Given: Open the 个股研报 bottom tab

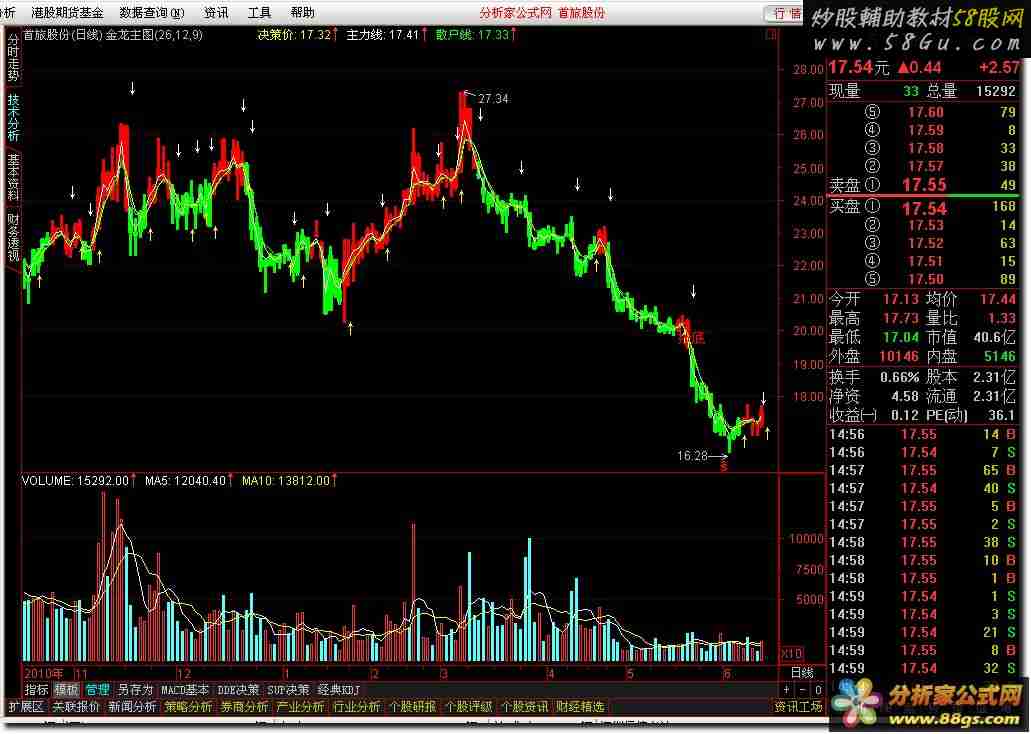Looking at the screenshot, I should pyautogui.click(x=412, y=707).
